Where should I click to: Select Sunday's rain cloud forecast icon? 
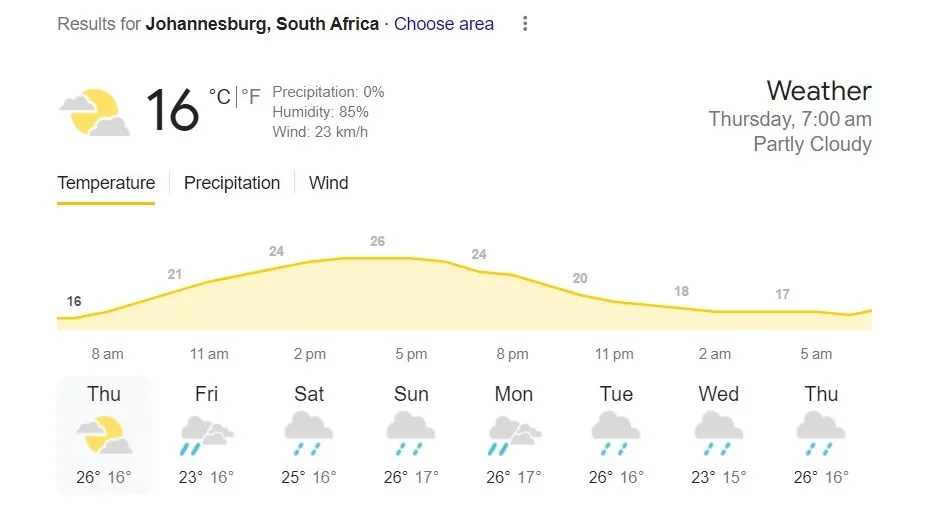pyautogui.click(x=411, y=435)
